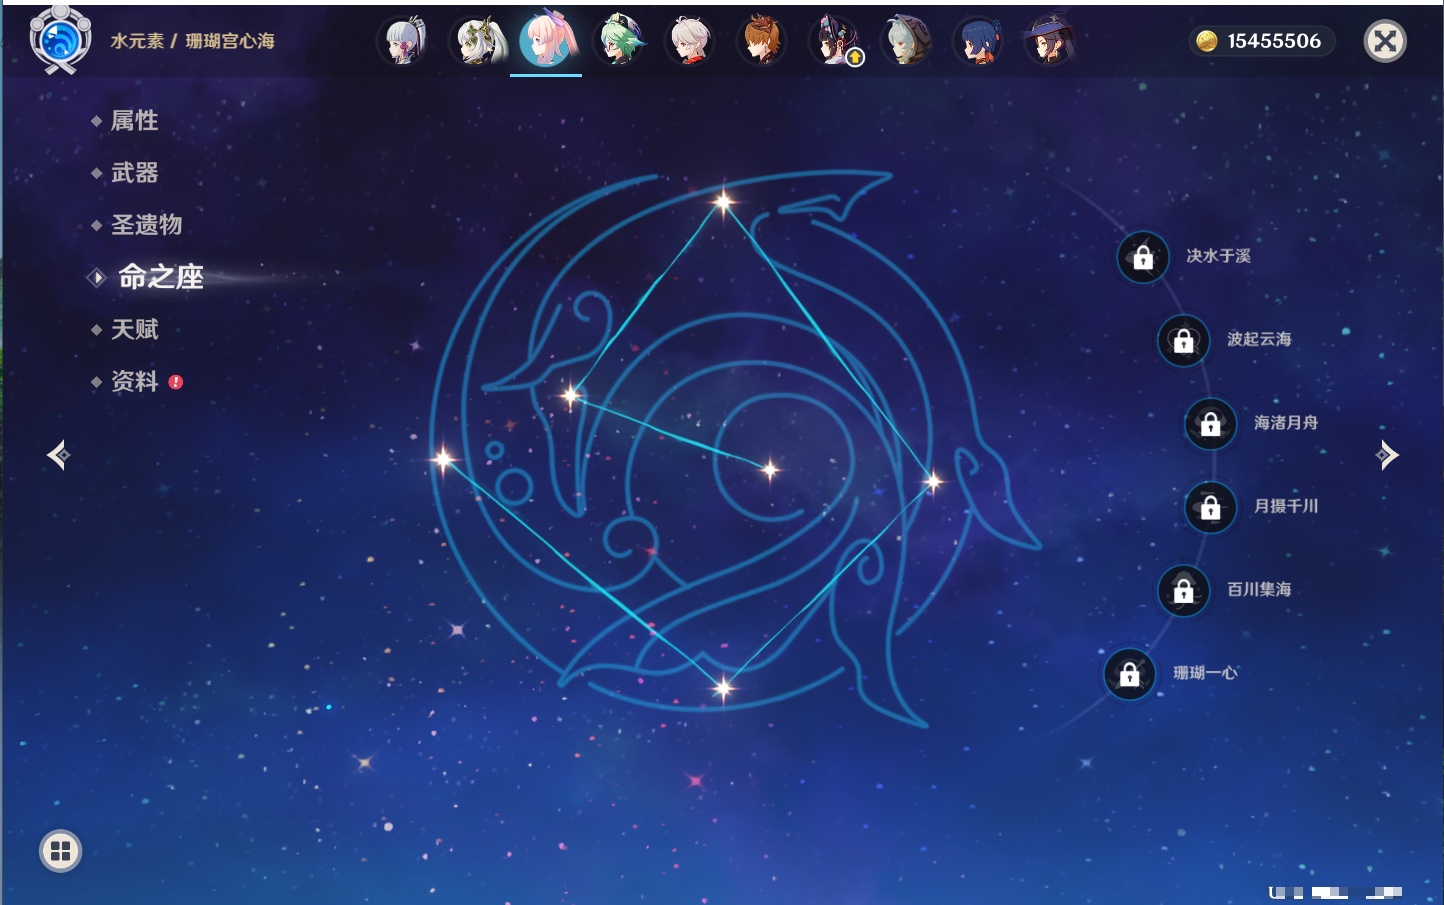The height and width of the screenshot is (905, 1444).
Task: Close the character screen with X button
Action: [1385, 41]
